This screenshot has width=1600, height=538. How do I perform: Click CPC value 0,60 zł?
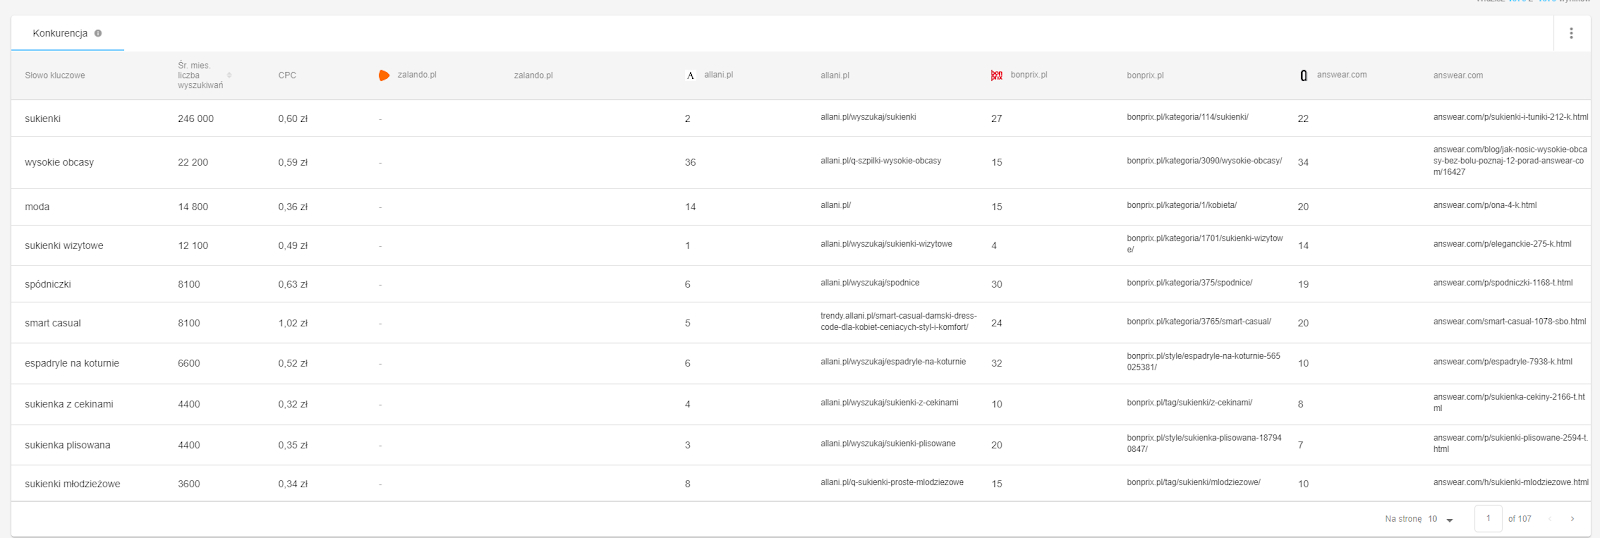pyautogui.click(x=293, y=118)
